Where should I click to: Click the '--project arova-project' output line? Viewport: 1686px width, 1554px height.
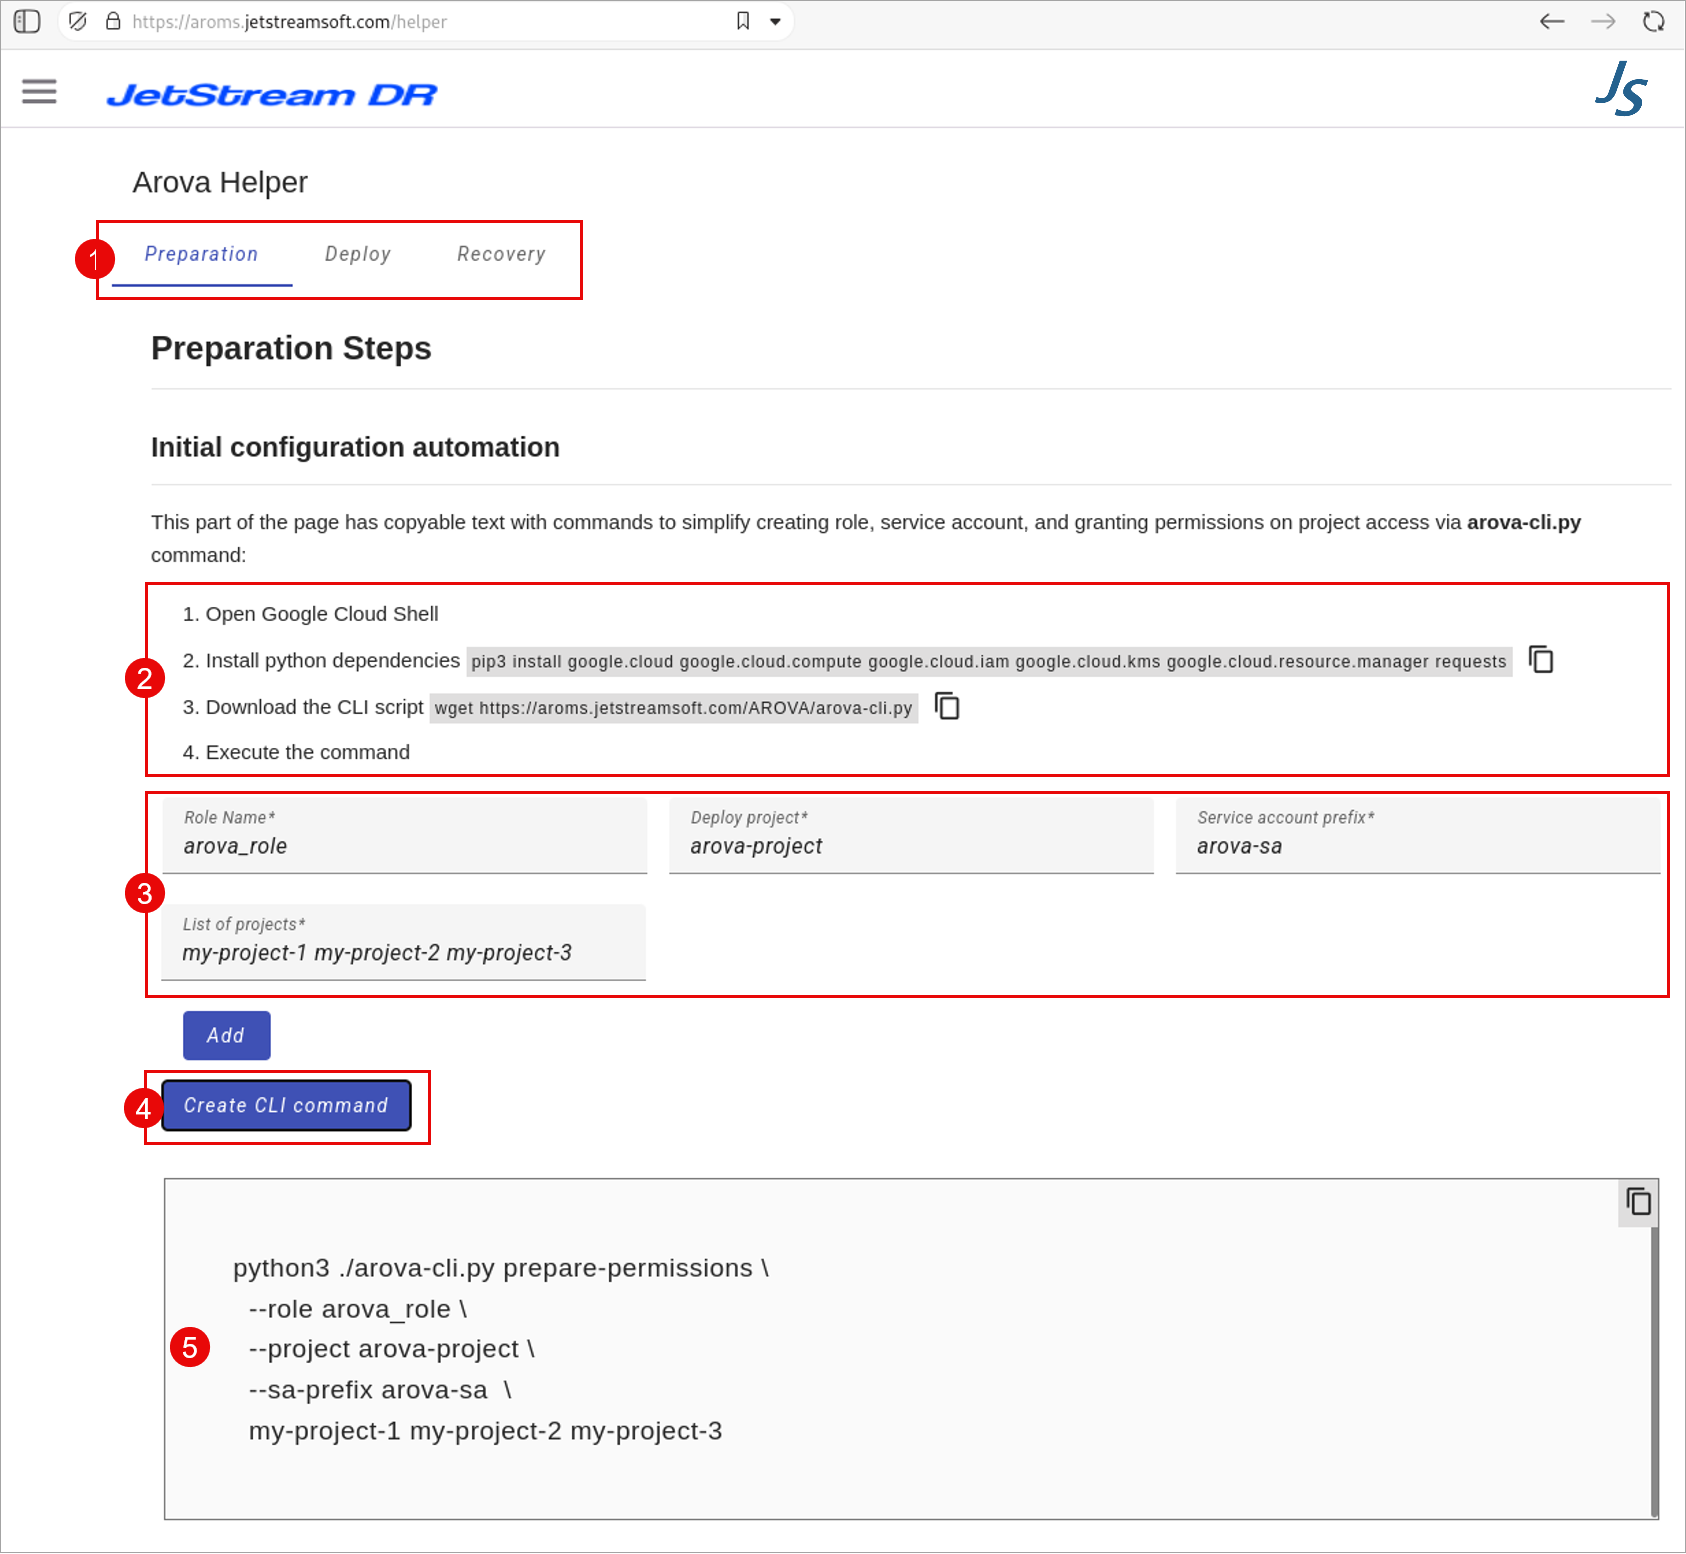pyautogui.click(x=392, y=1349)
